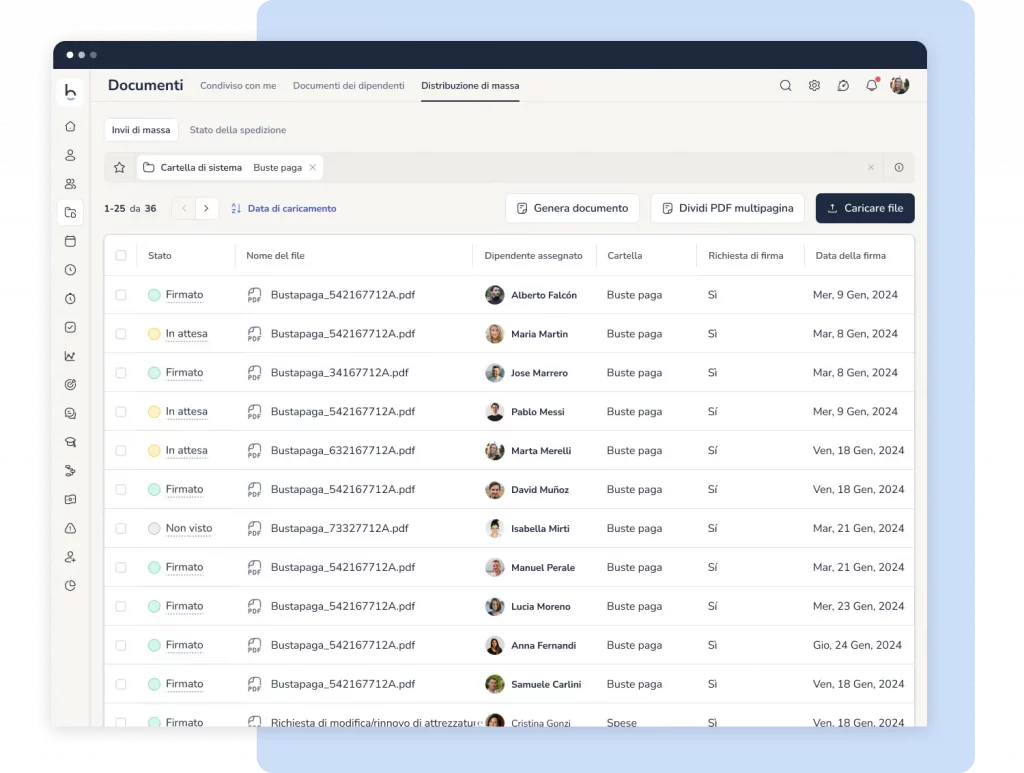Image resolution: width=1024 pixels, height=773 pixels.
Task: Open the notifications bell
Action: point(871,86)
